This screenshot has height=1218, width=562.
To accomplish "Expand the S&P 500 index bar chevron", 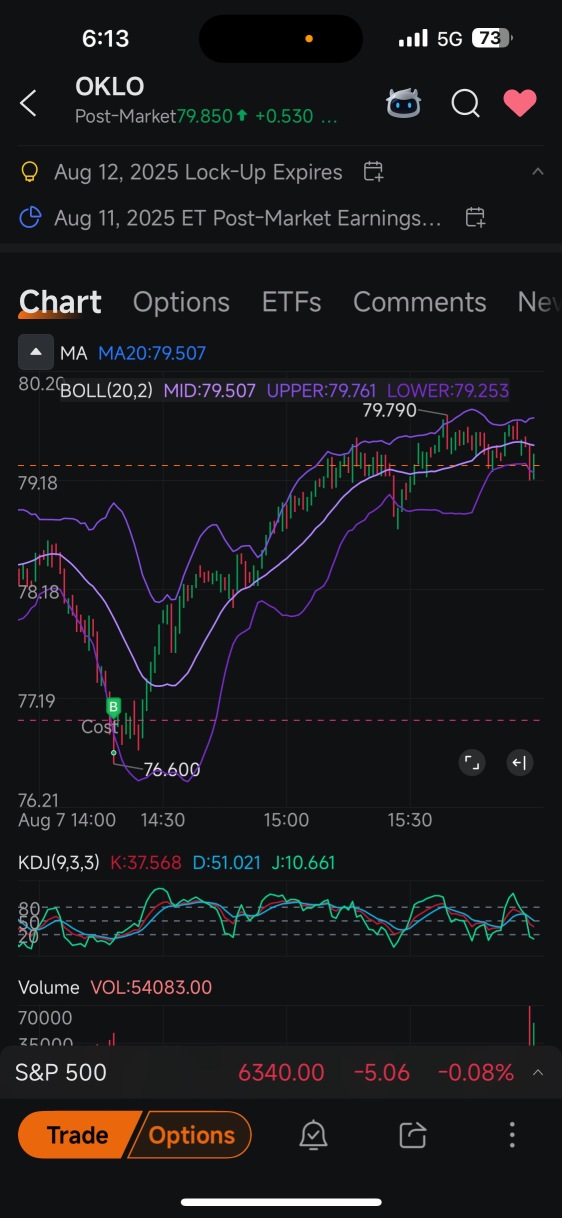I will coord(538,1072).
